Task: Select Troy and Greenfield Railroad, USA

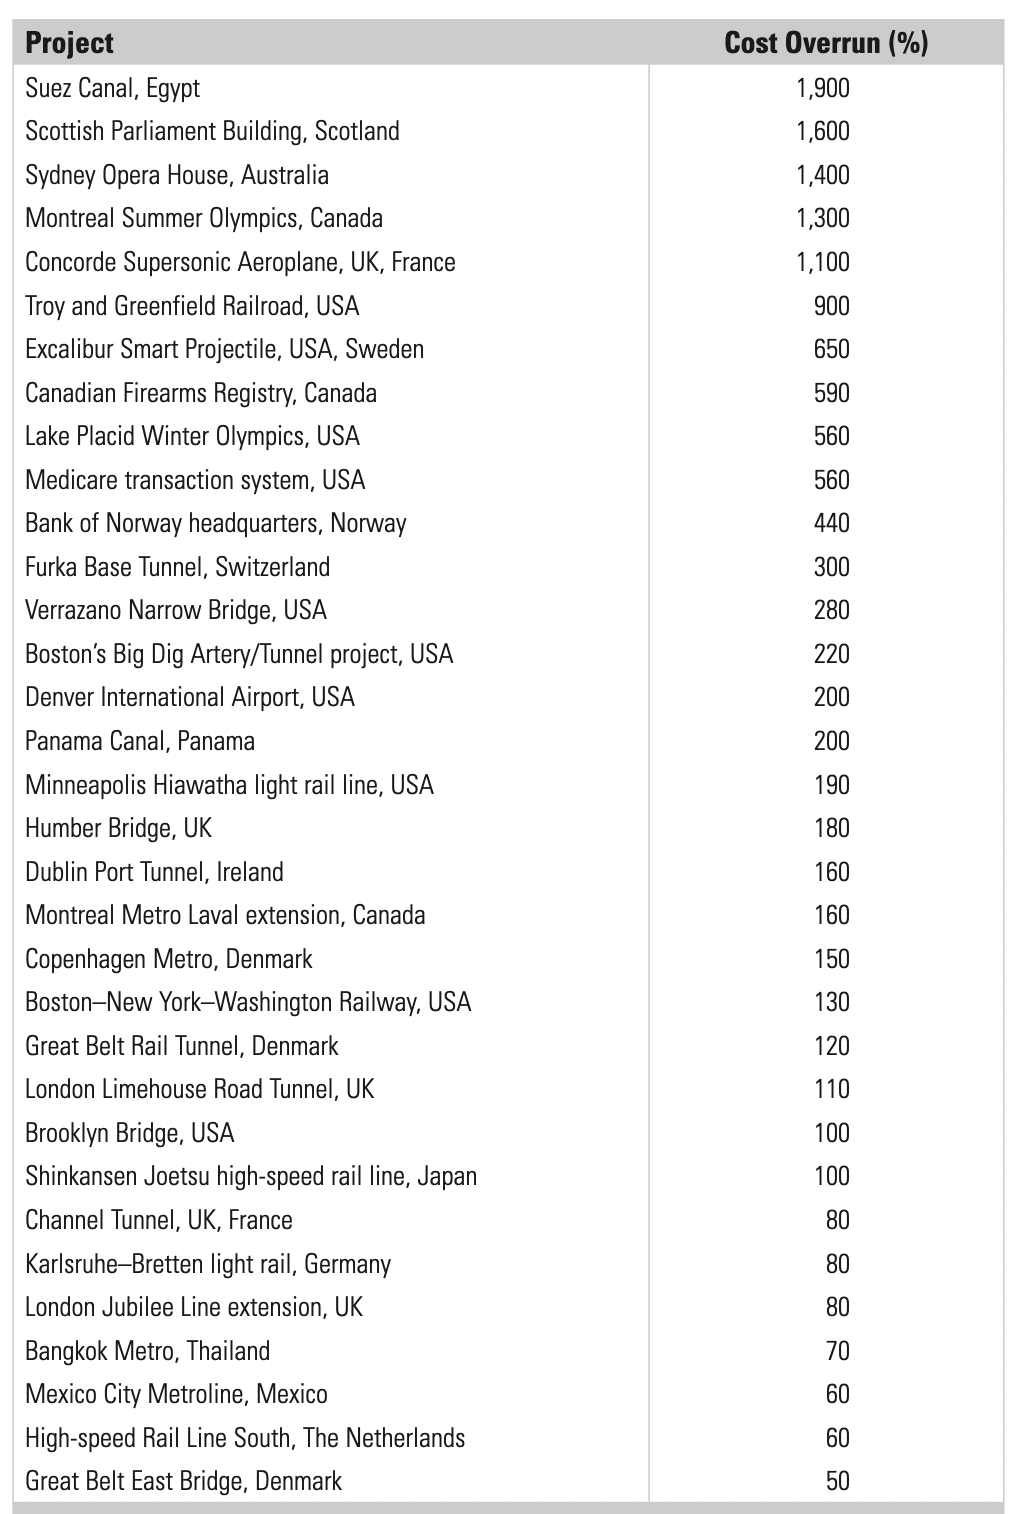Action: click(192, 306)
